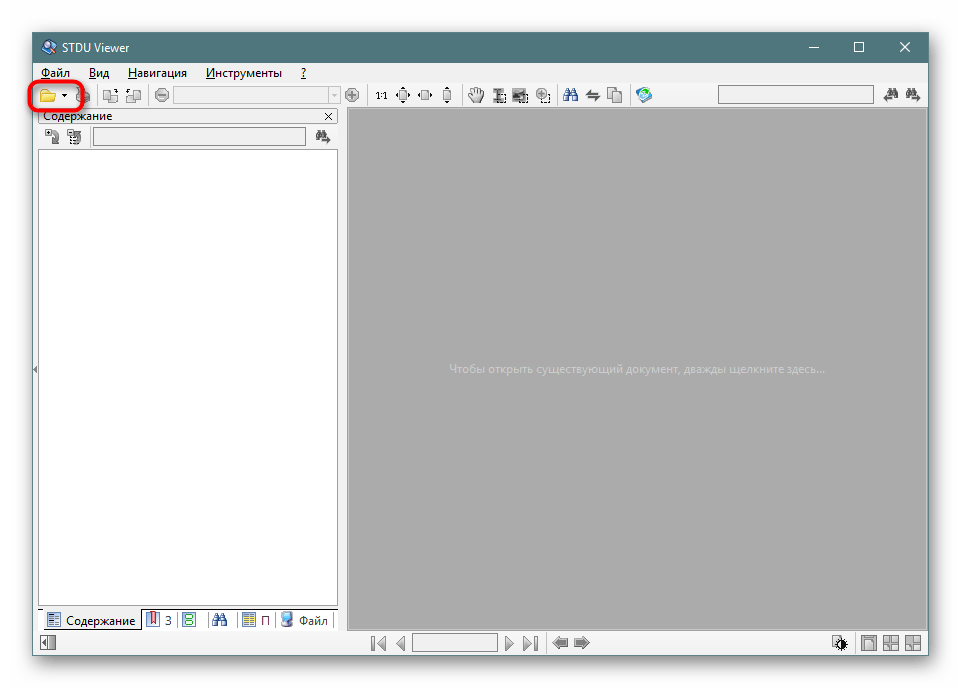Click the zoom out minus button

[x=162, y=95]
